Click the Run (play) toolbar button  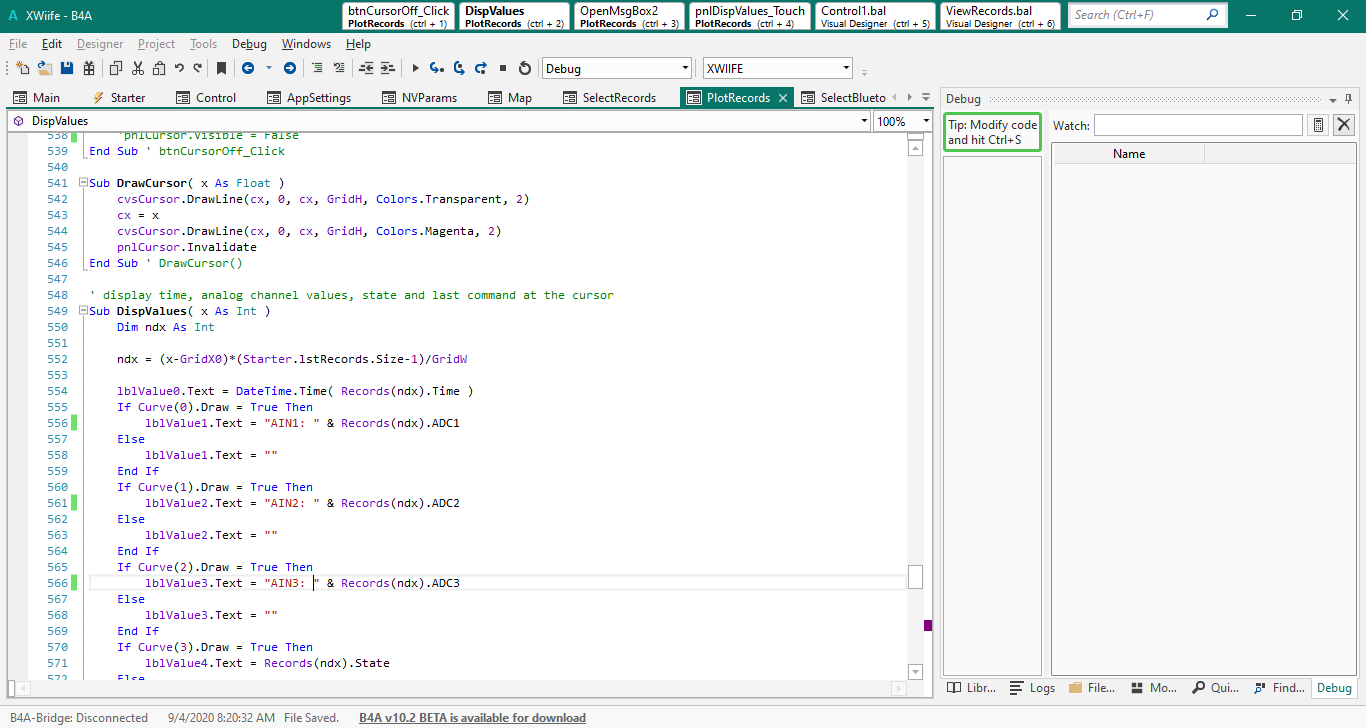[x=415, y=69]
